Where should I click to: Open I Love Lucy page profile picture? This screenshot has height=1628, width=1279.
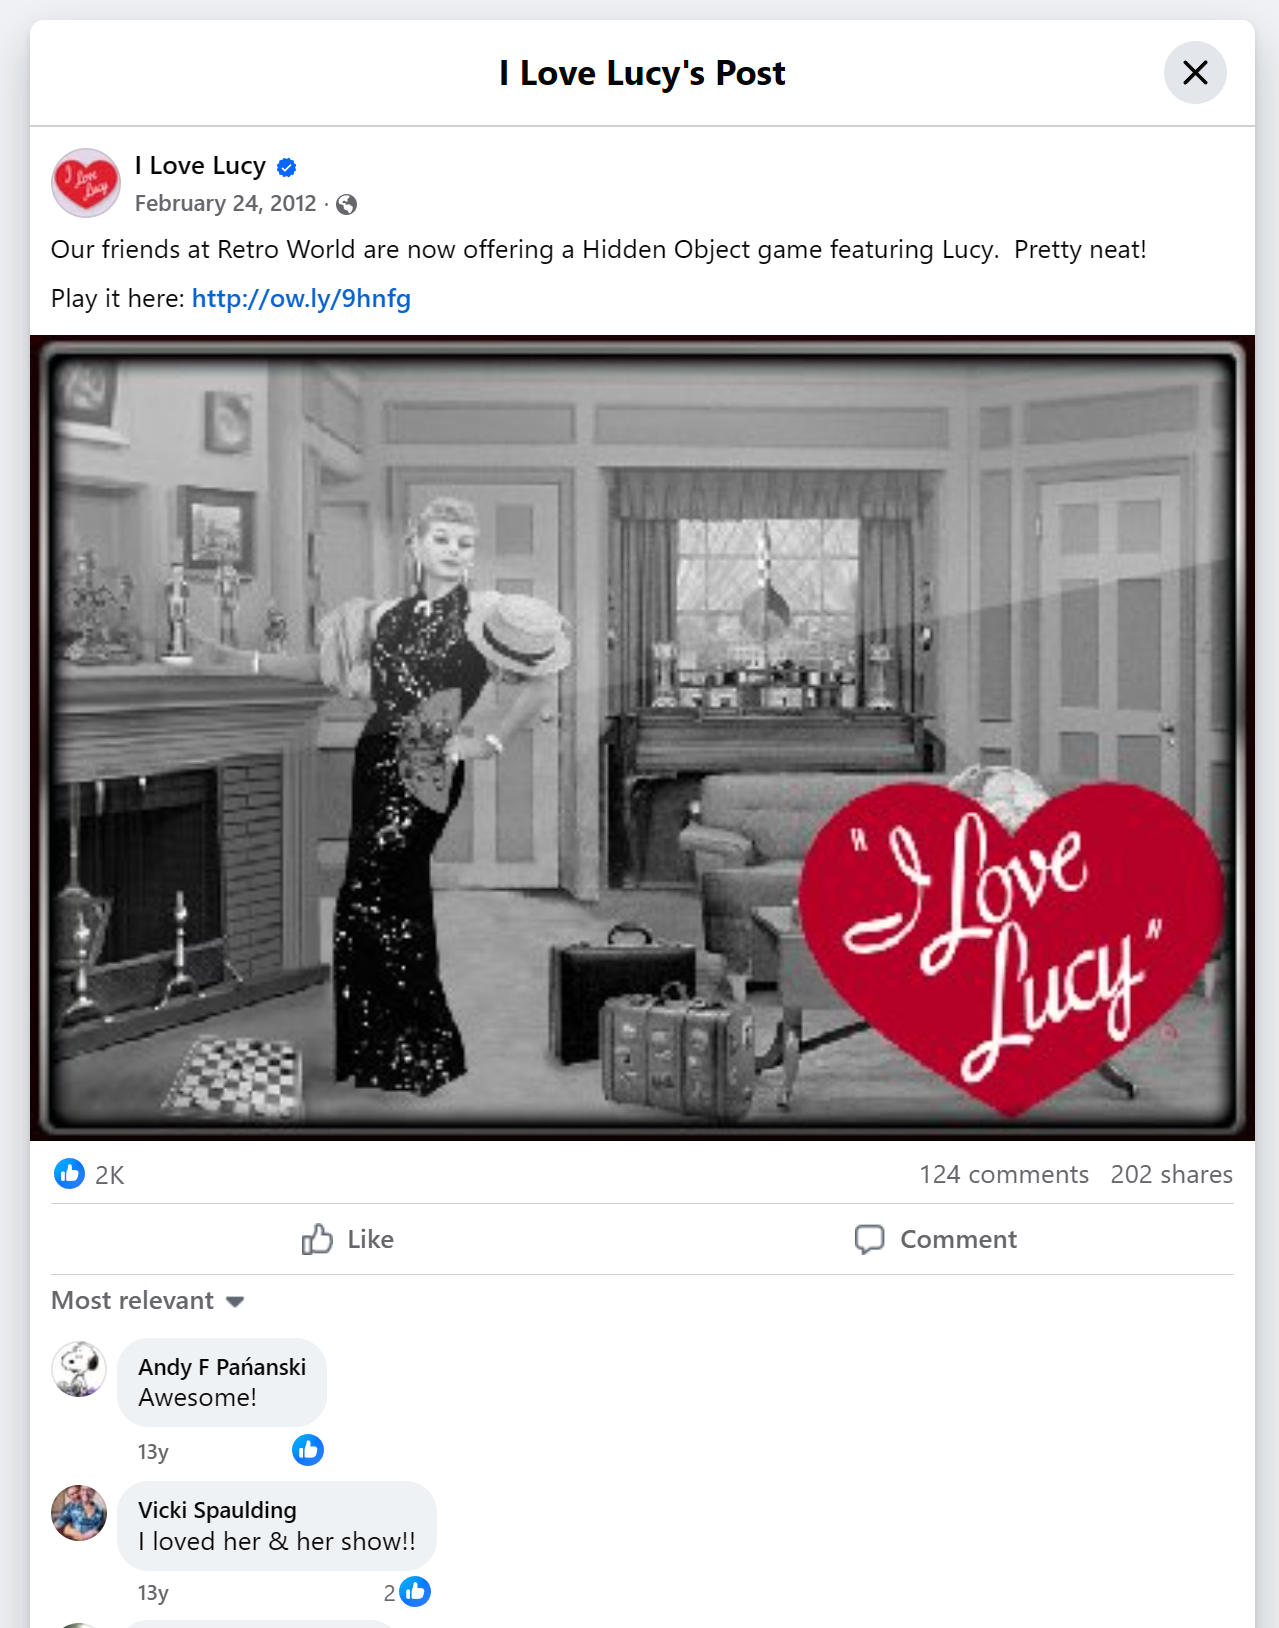(86, 183)
